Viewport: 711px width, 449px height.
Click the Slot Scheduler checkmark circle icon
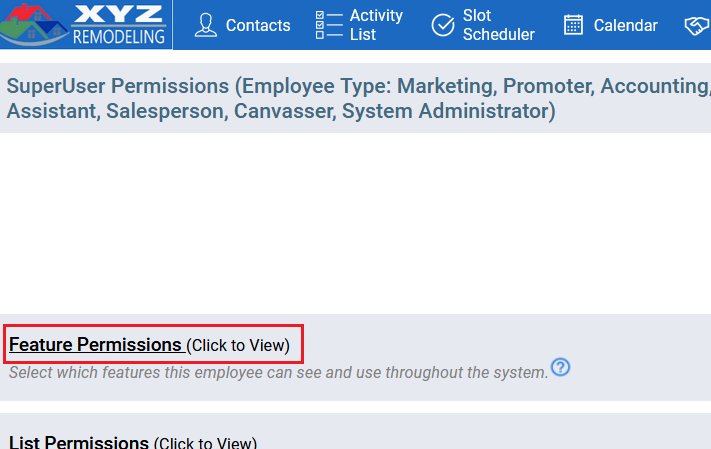pyautogui.click(x=443, y=25)
